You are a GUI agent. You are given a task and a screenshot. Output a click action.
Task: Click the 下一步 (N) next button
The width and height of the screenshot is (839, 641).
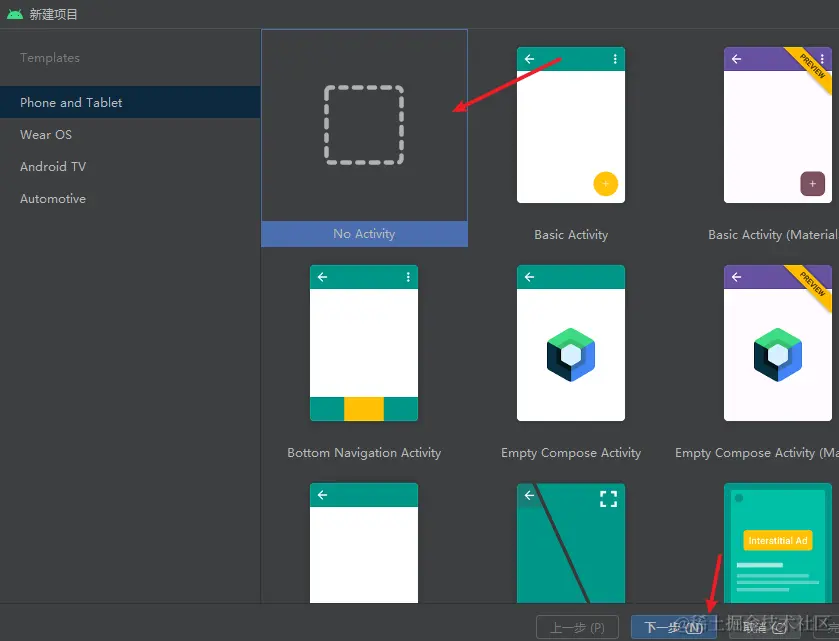click(x=673, y=627)
